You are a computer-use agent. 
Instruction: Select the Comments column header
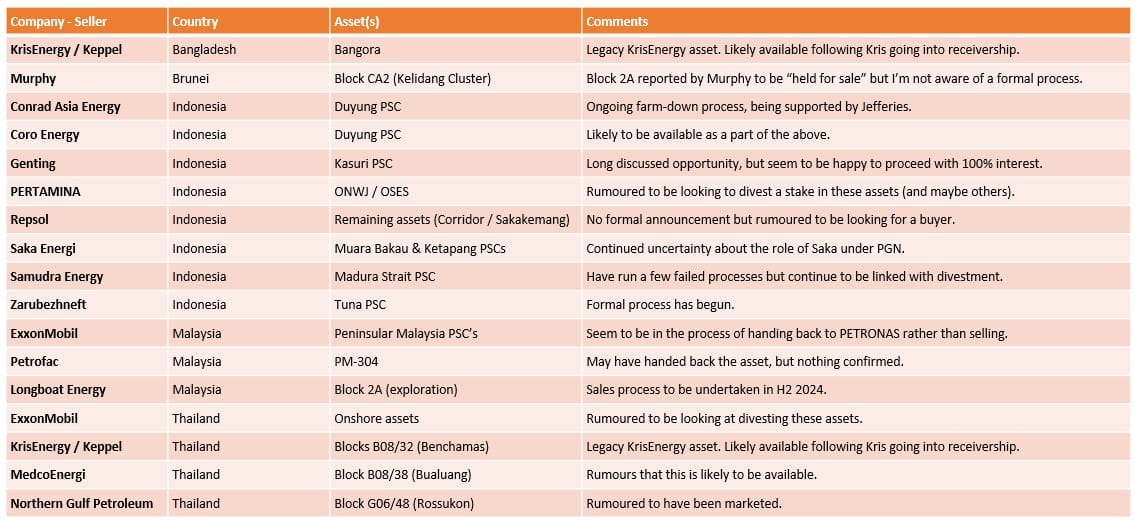pos(617,21)
